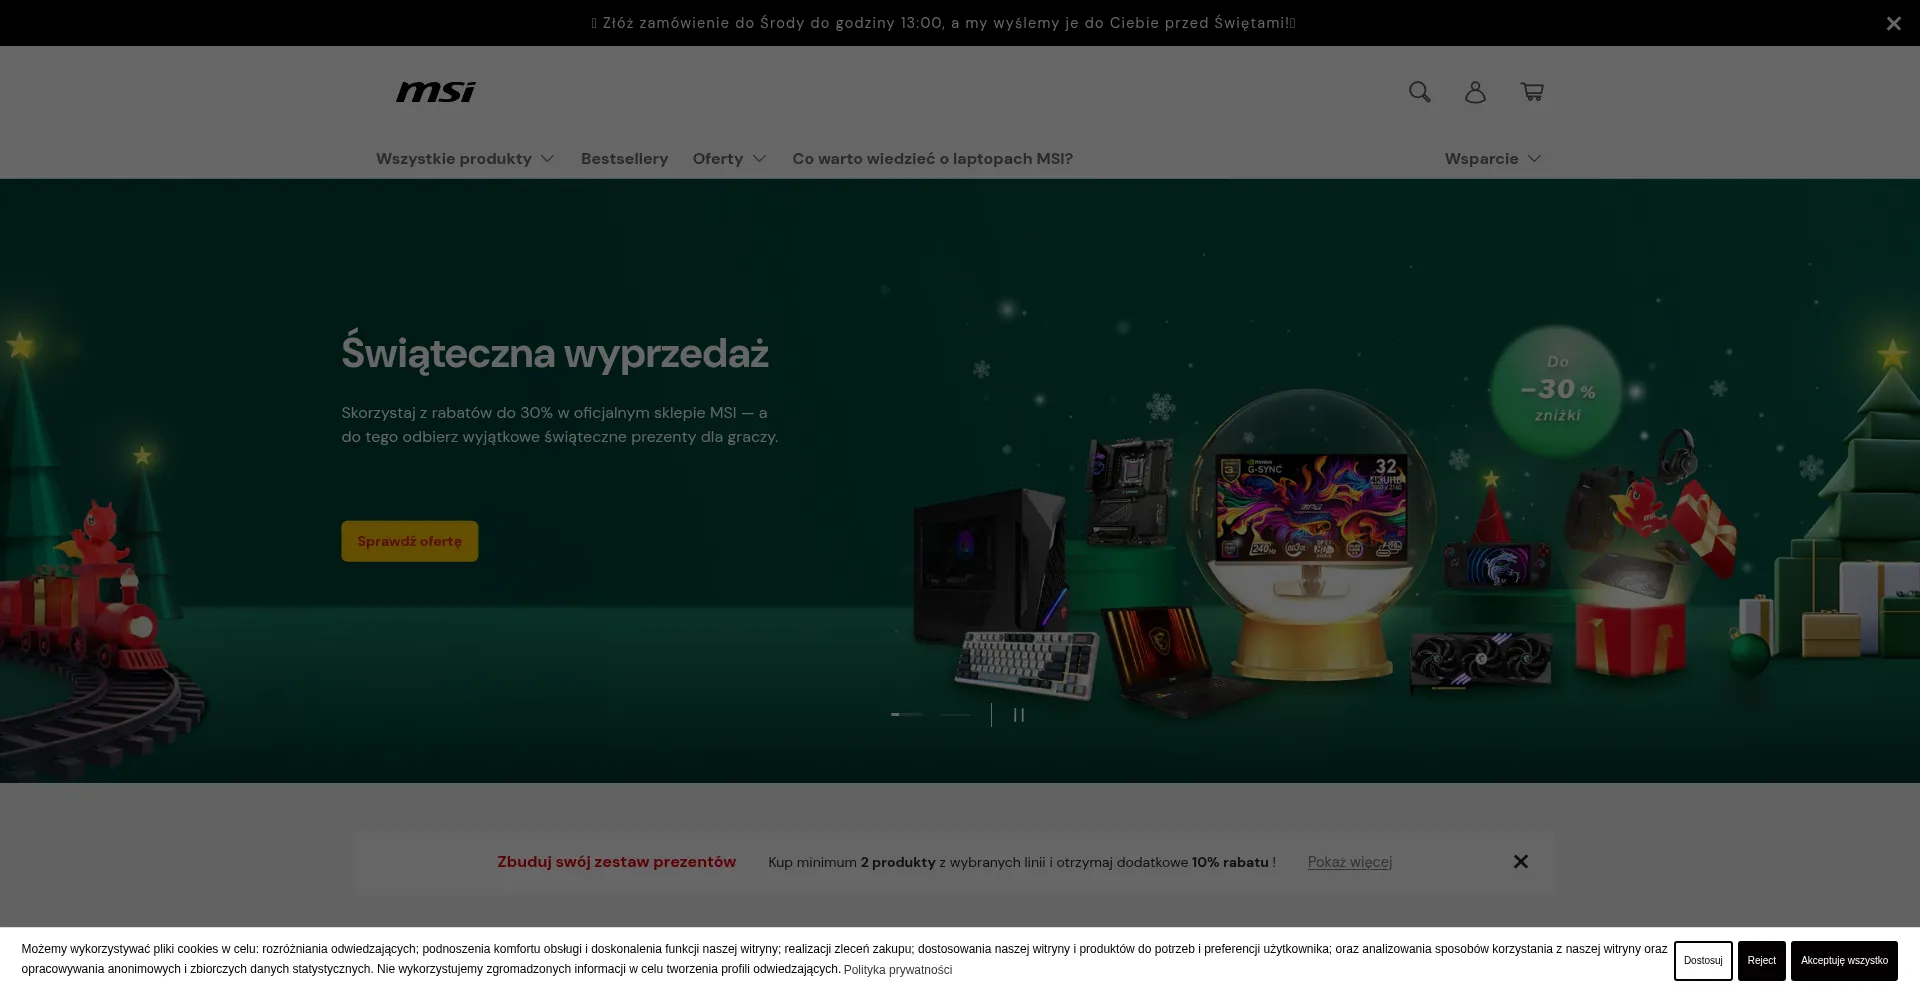This screenshot has width=1920, height=993.
Task: Click Pokaż więcej in the promo bar
Action: (1349, 861)
